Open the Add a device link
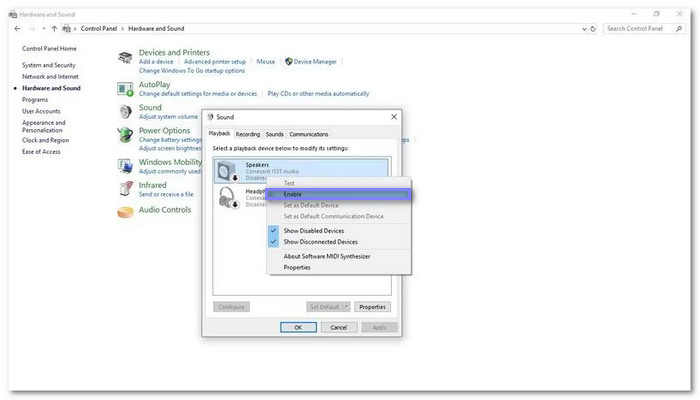The height and width of the screenshot is (400, 700). point(156,62)
